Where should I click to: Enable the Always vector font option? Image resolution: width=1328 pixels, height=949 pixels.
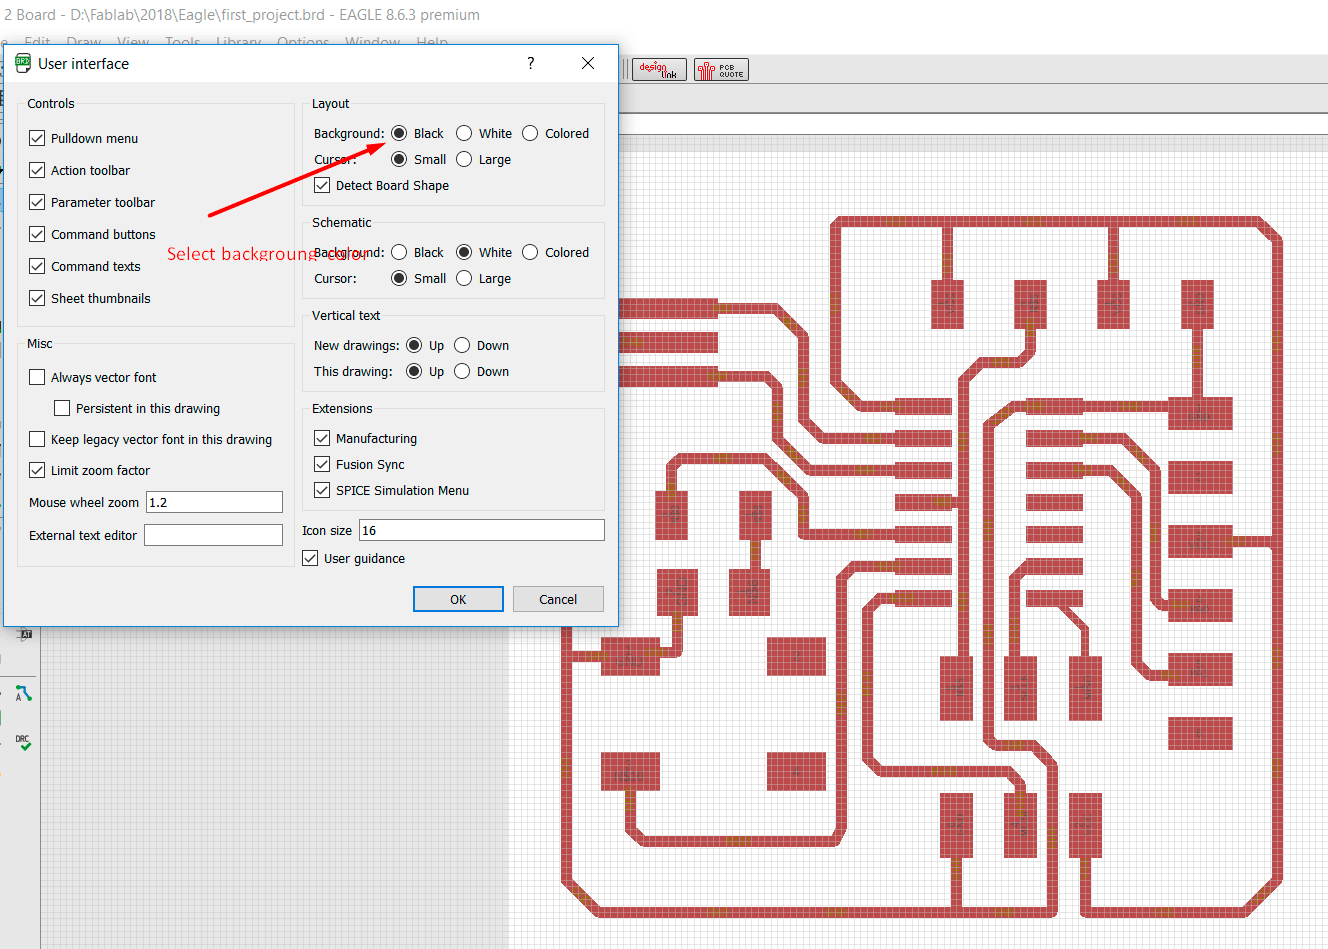[x=37, y=377]
